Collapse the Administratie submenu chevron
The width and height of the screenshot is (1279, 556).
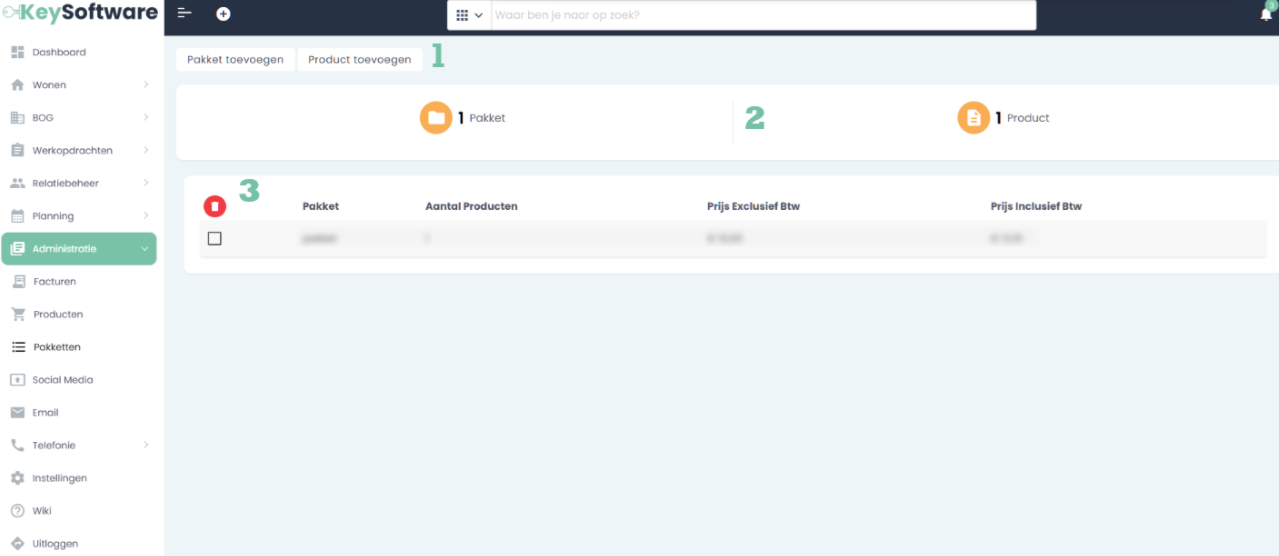click(145, 249)
